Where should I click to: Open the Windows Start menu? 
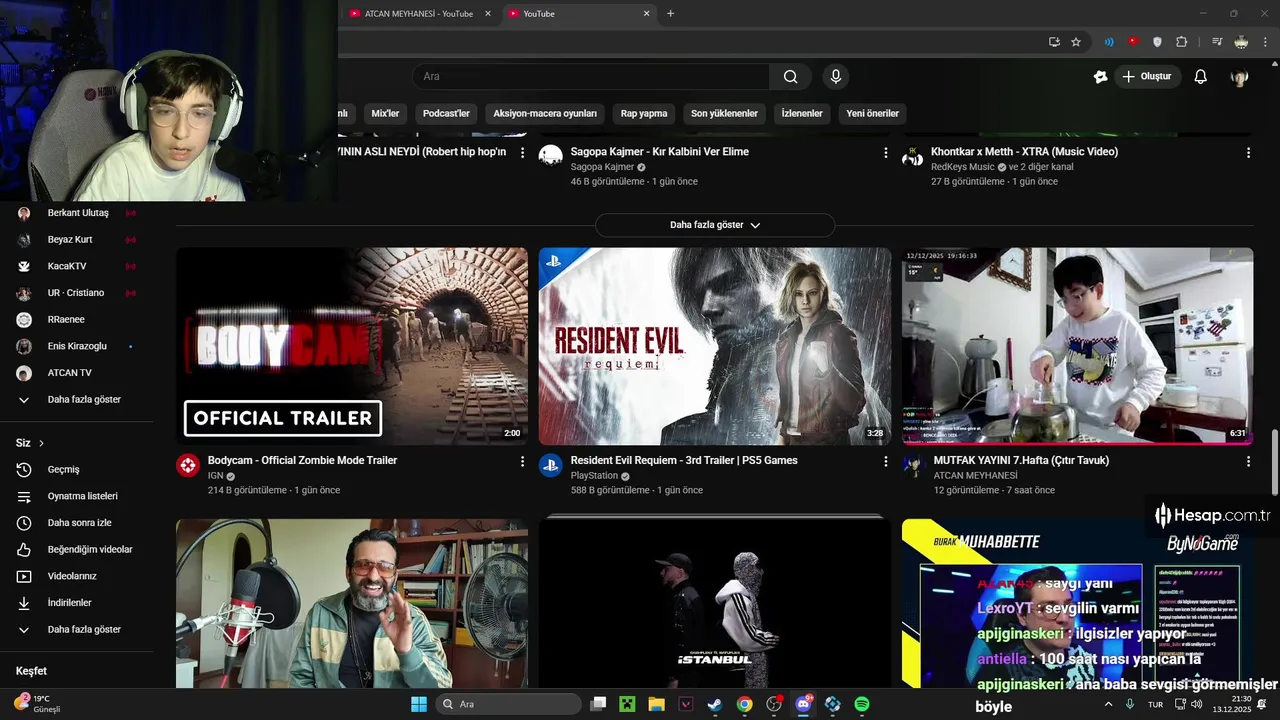tap(419, 704)
